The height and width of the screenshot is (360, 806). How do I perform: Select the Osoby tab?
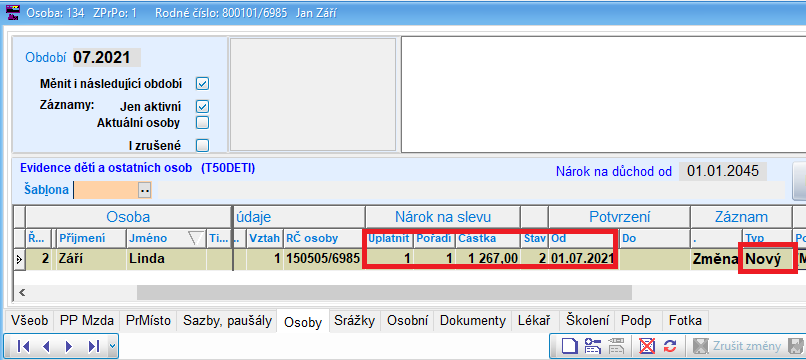click(303, 322)
